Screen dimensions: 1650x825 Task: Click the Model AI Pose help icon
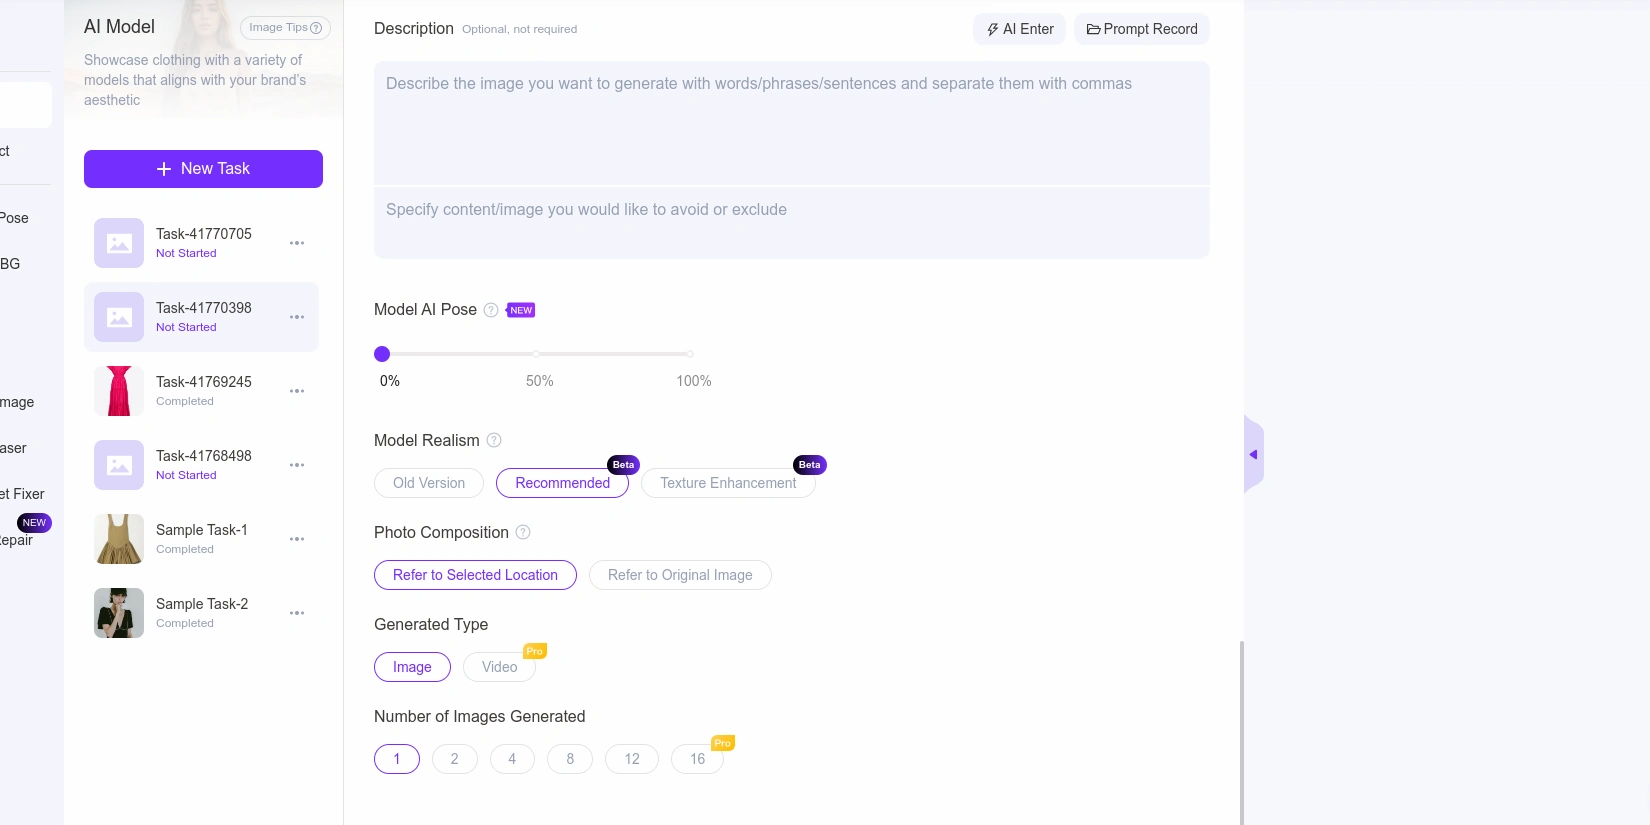(x=491, y=310)
